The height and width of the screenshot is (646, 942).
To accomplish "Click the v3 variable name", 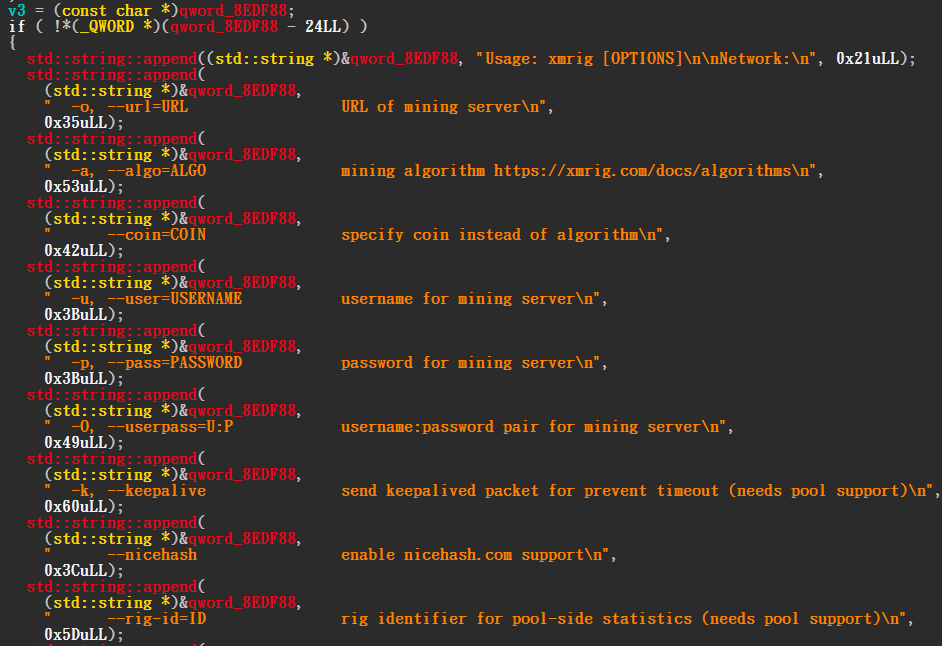I will click(17, 11).
